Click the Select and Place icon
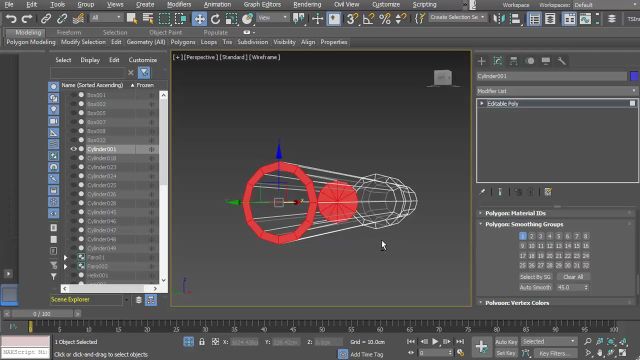Viewport: 640px width, 360px height. [247, 19]
